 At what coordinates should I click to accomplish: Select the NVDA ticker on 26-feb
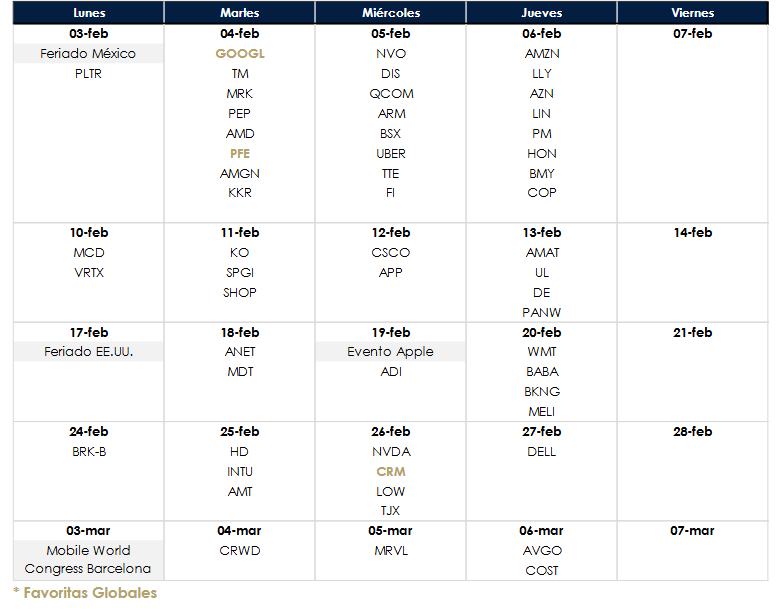(391, 452)
